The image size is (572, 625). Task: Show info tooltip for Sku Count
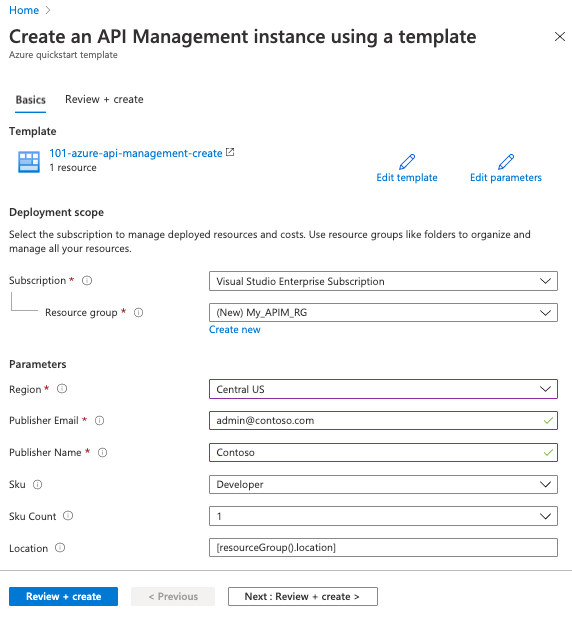click(x=68, y=516)
